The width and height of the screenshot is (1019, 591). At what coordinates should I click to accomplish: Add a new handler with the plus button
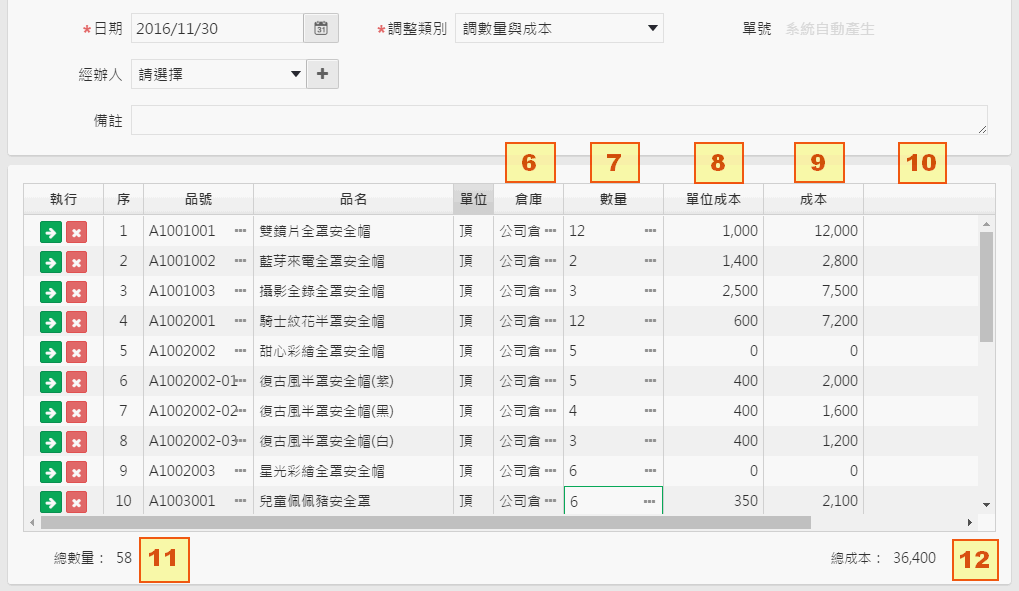point(322,74)
